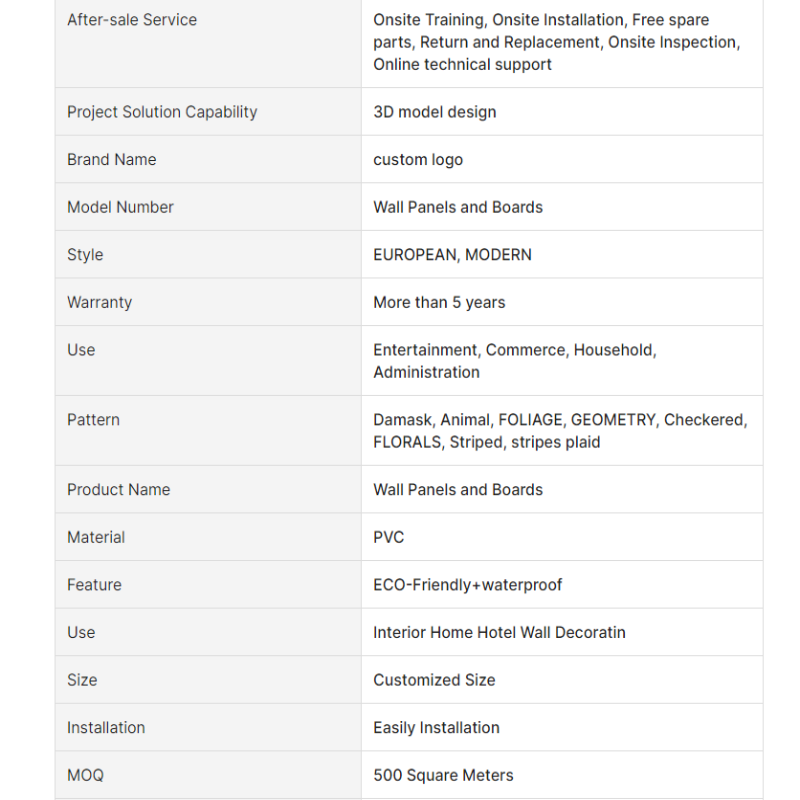Screen dimensions: 800x800
Task: Select the "More than 5 years" value
Action: [x=439, y=302]
